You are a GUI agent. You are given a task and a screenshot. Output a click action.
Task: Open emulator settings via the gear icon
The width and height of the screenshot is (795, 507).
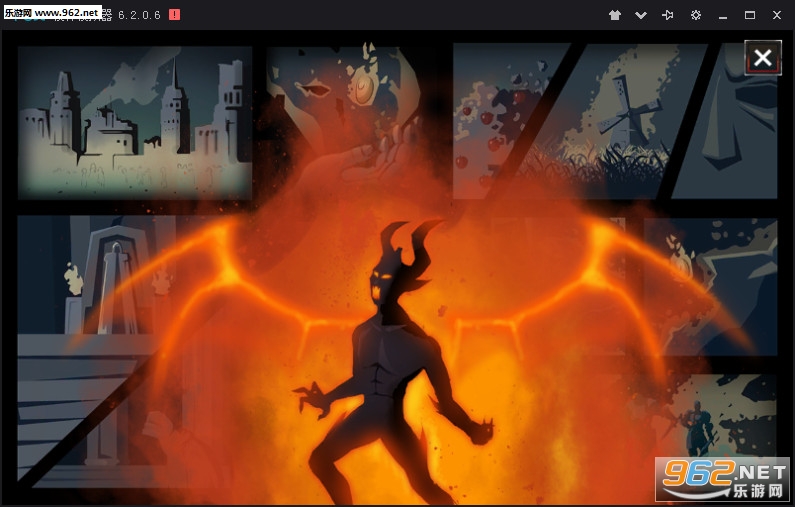[x=696, y=15]
